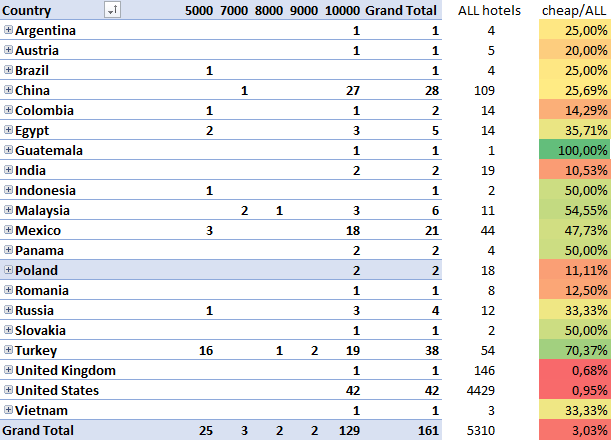613x442 pixels.
Task: Expand the United Kingdom row
Action: (x=8, y=369)
